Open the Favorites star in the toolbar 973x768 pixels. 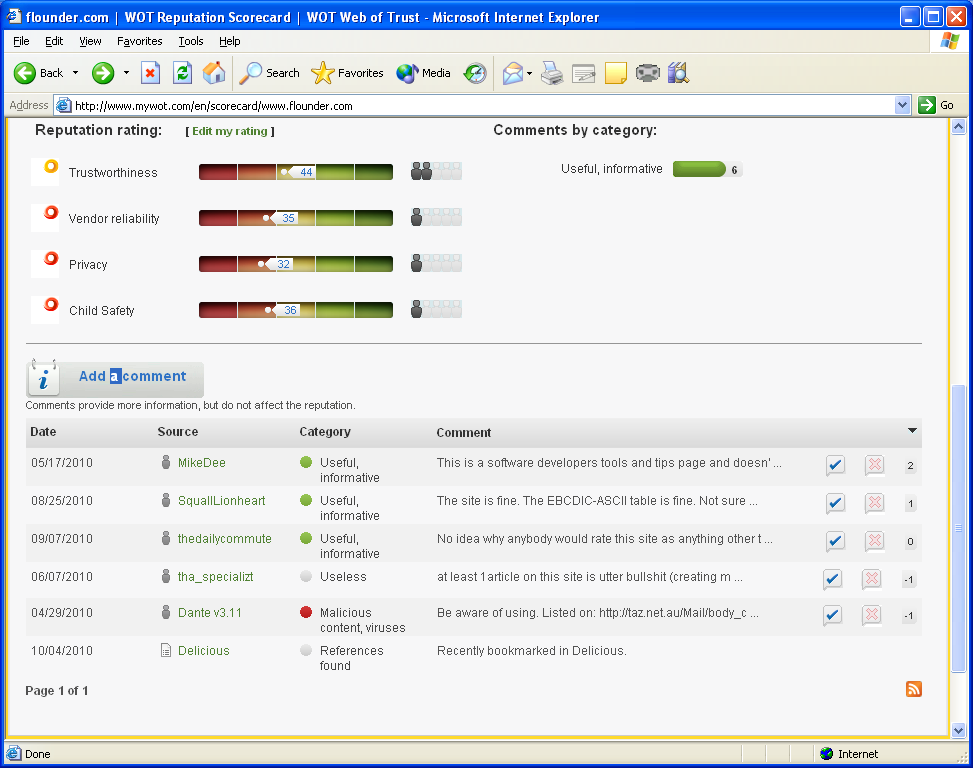pyautogui.click(x=348, y=73)
